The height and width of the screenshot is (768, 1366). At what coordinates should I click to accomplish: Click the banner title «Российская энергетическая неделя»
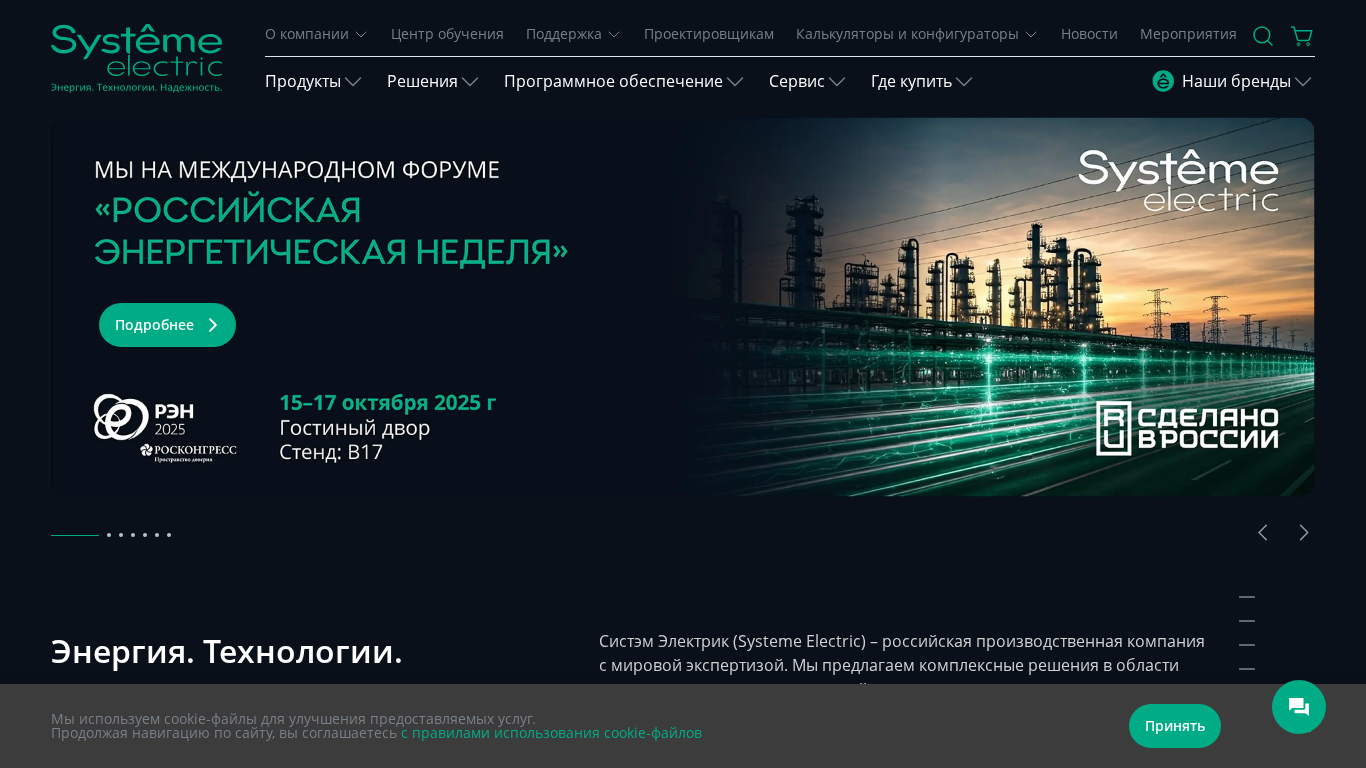pos(331,230)
